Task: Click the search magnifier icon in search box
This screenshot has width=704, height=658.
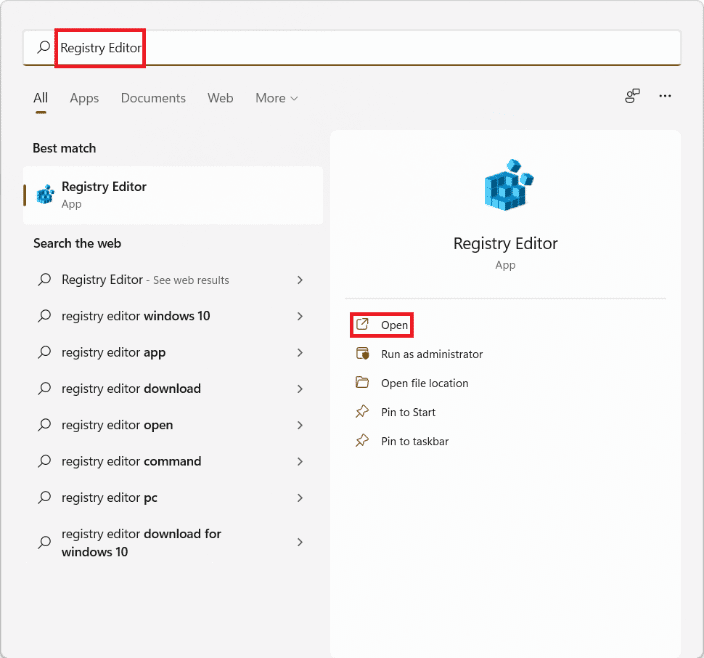Action: (x=44, y=47)
